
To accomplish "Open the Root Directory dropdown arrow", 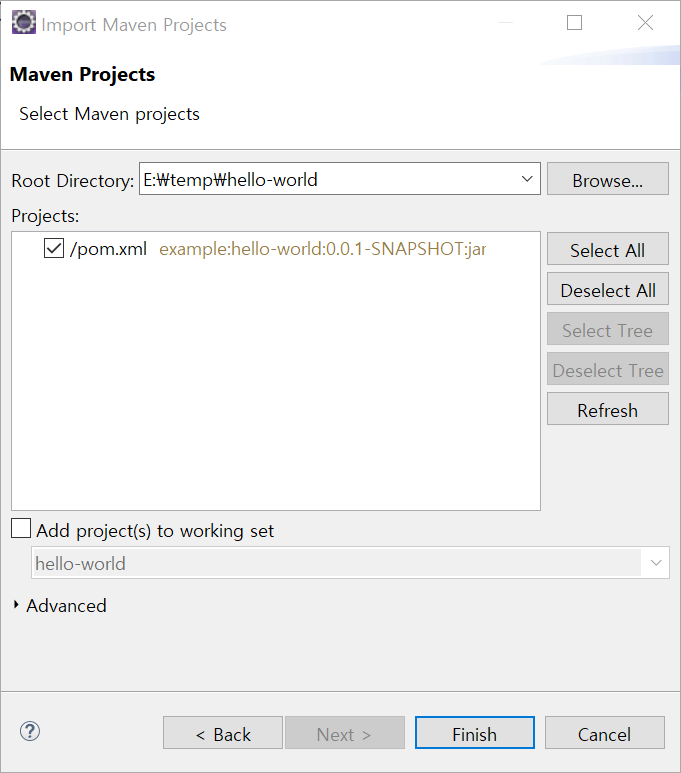I will tap(527, 178).
